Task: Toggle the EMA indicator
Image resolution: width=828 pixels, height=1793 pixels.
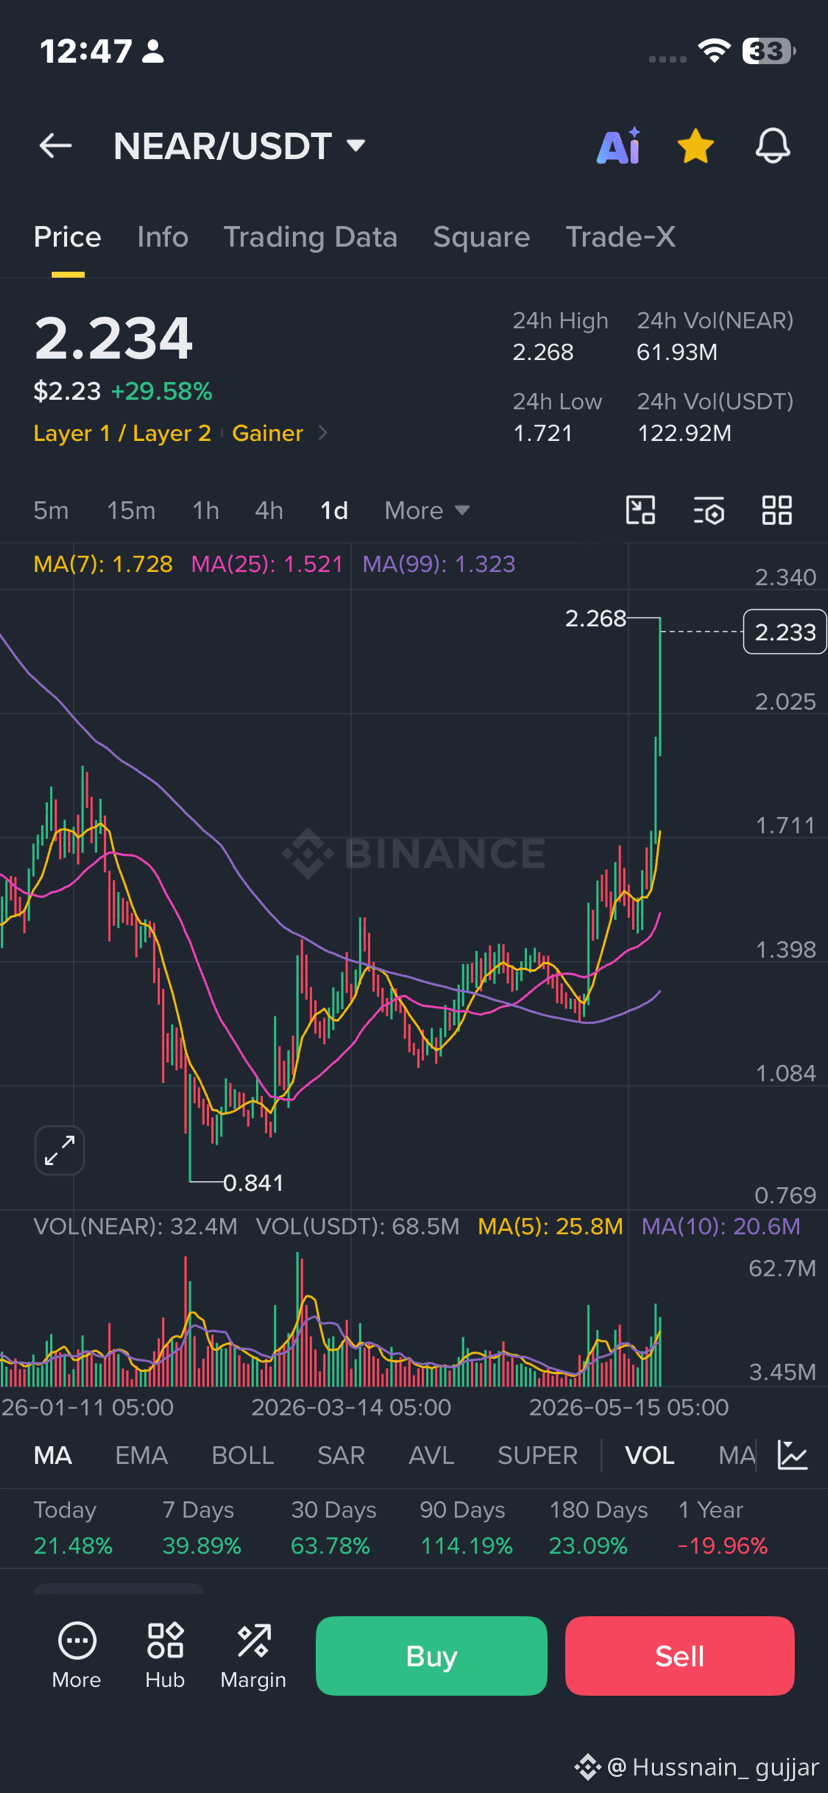Action: [141, 1455]
